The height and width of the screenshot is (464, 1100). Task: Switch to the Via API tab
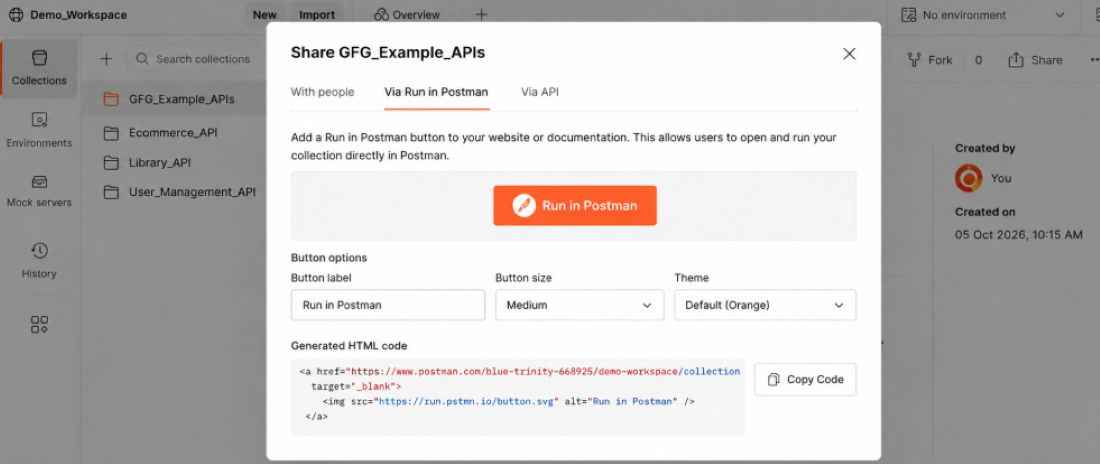tap(539, 92)
